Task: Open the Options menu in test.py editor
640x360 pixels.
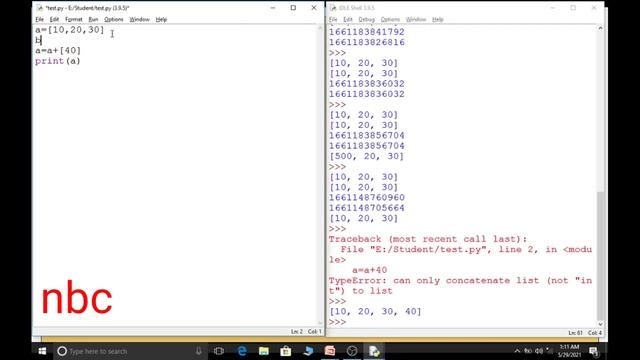Action: [113, 20]
